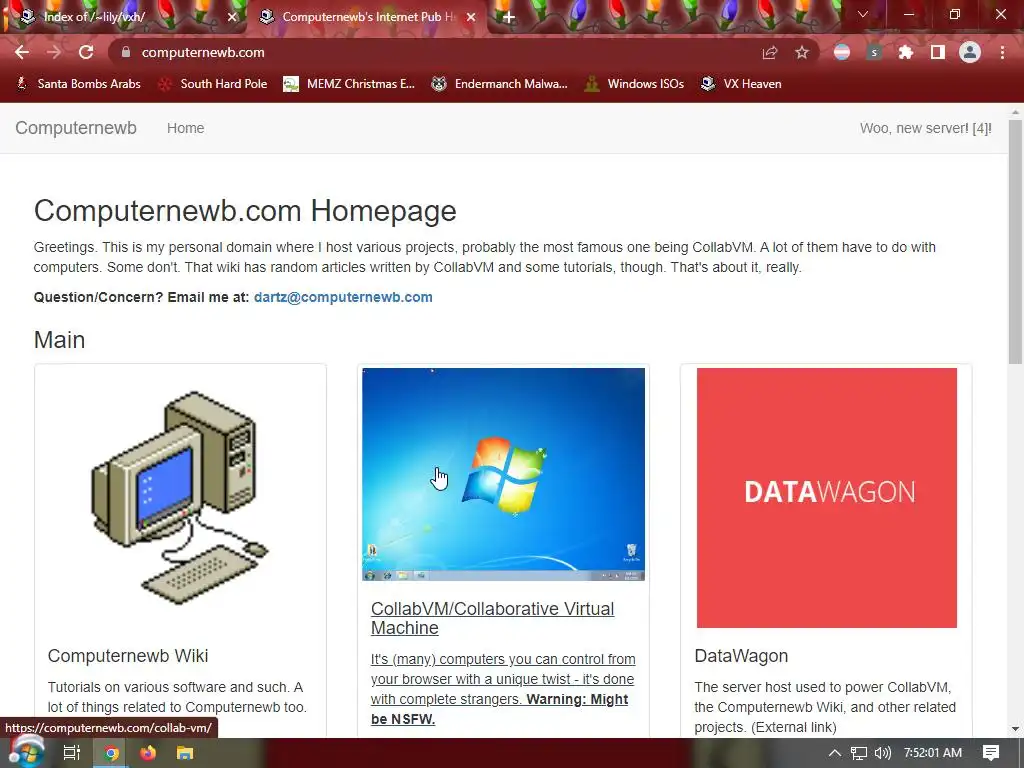Open the VX Heaven bookmark
Image resolution: width=1024 pixels, height=768 pixels.
(x=741, y=84)
